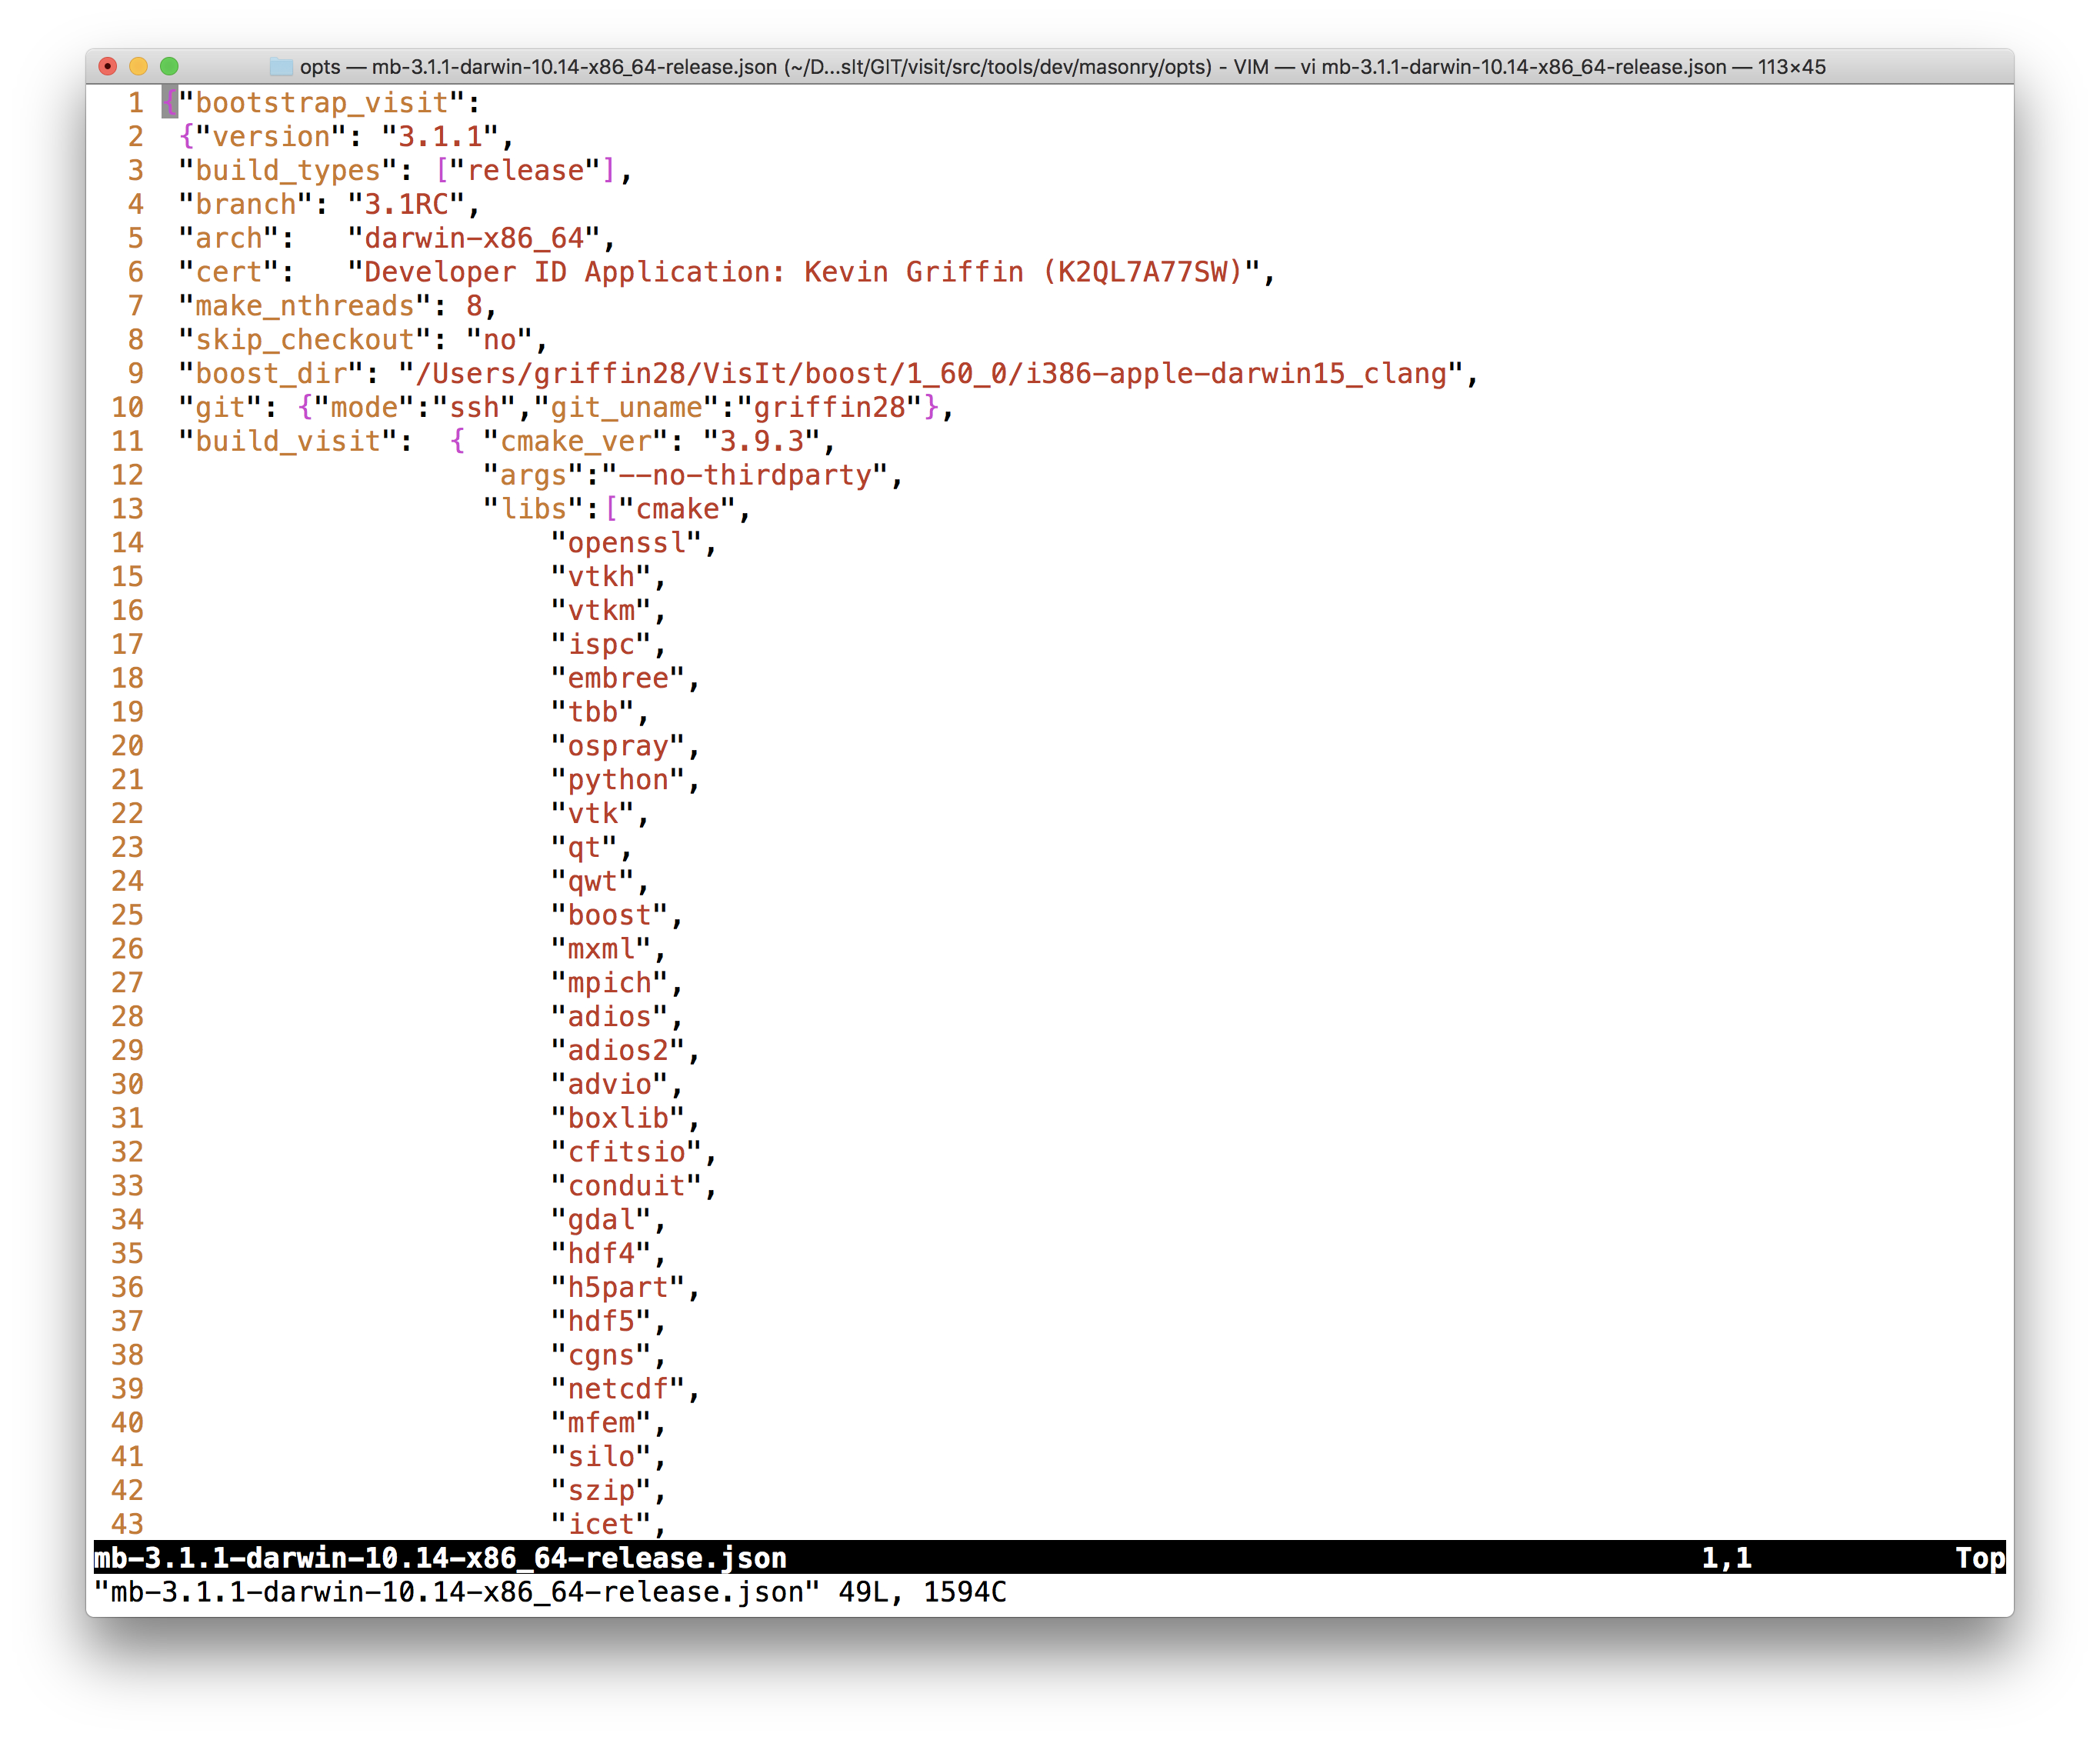Click the "ispc" library entry
The image size is (2100, 1740).
click(601, 645)
